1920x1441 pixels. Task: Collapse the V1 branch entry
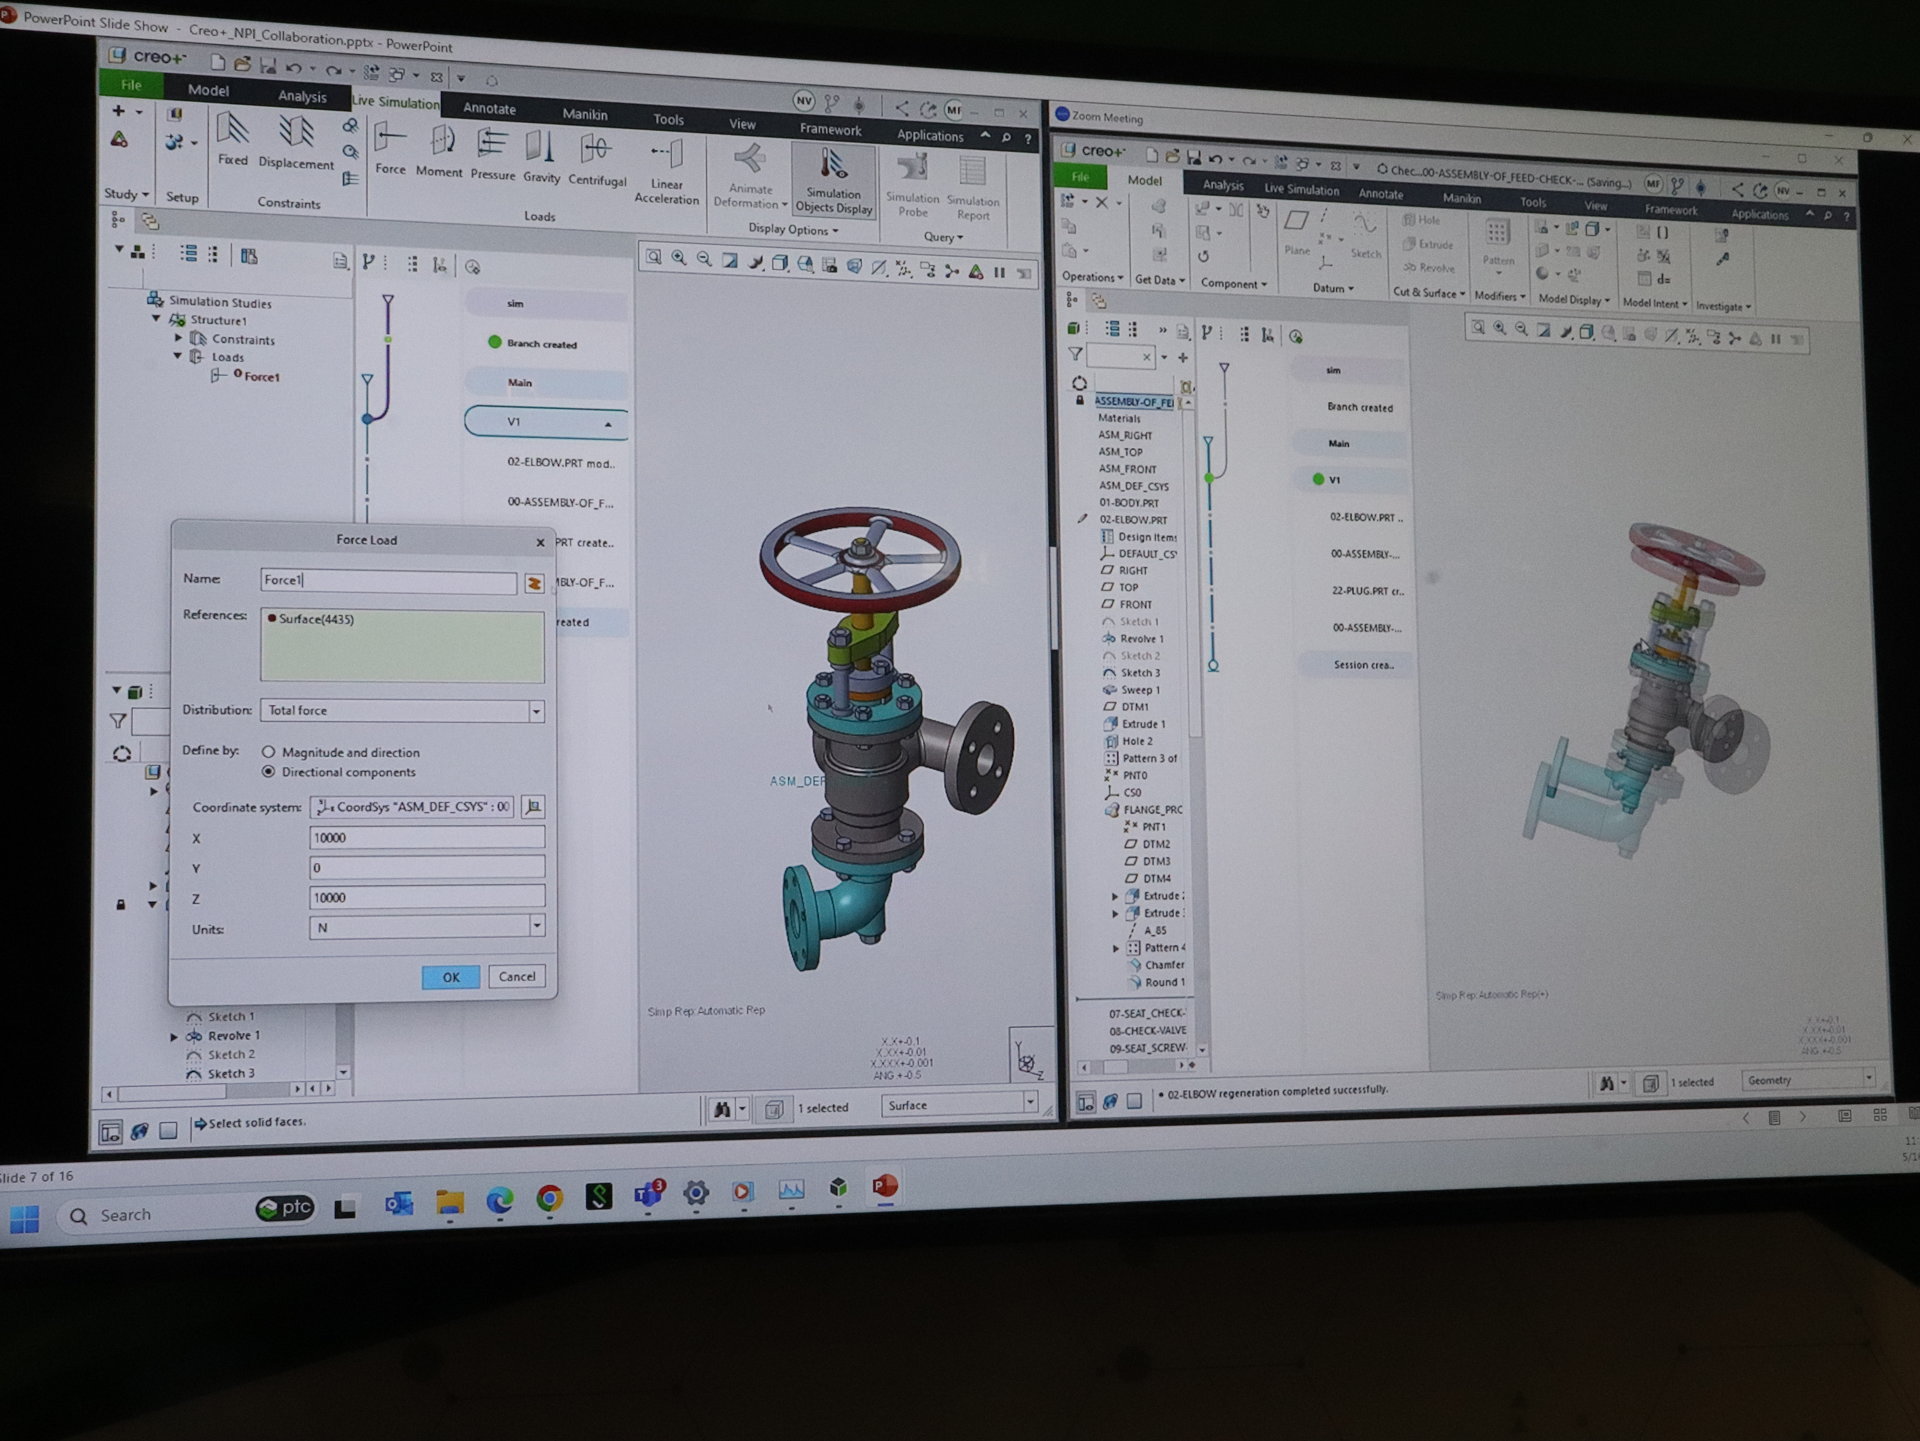click(607, 424)
